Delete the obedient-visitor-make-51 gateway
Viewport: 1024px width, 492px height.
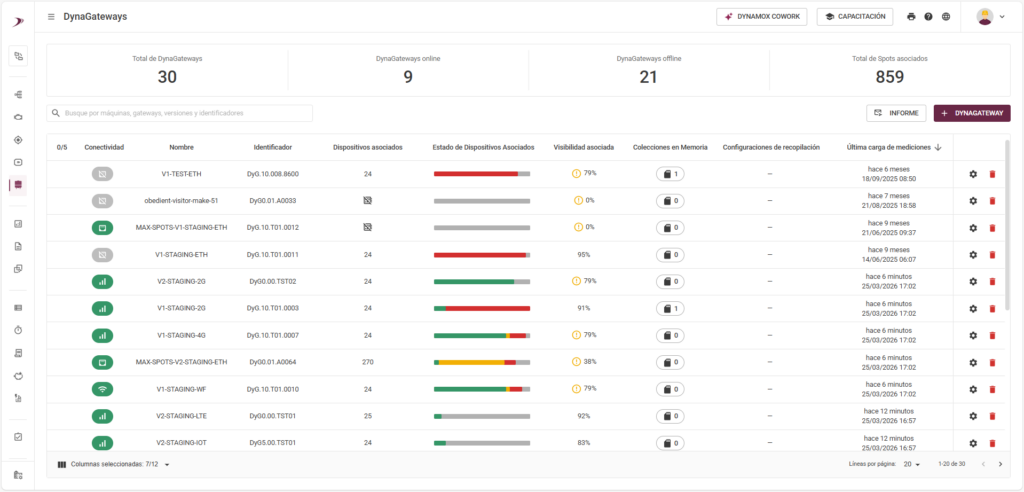(x=992, y=201)
